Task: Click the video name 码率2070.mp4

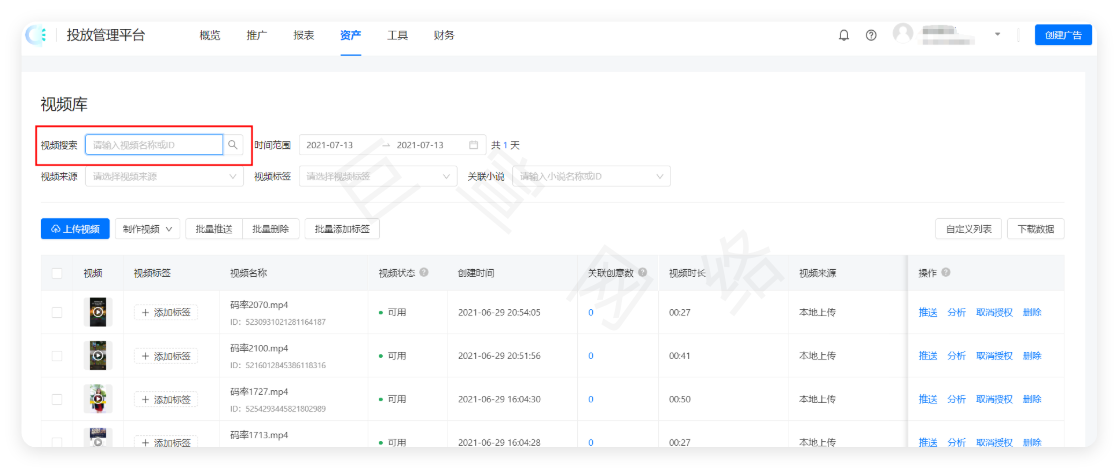Action: click(x=260, y=305)
